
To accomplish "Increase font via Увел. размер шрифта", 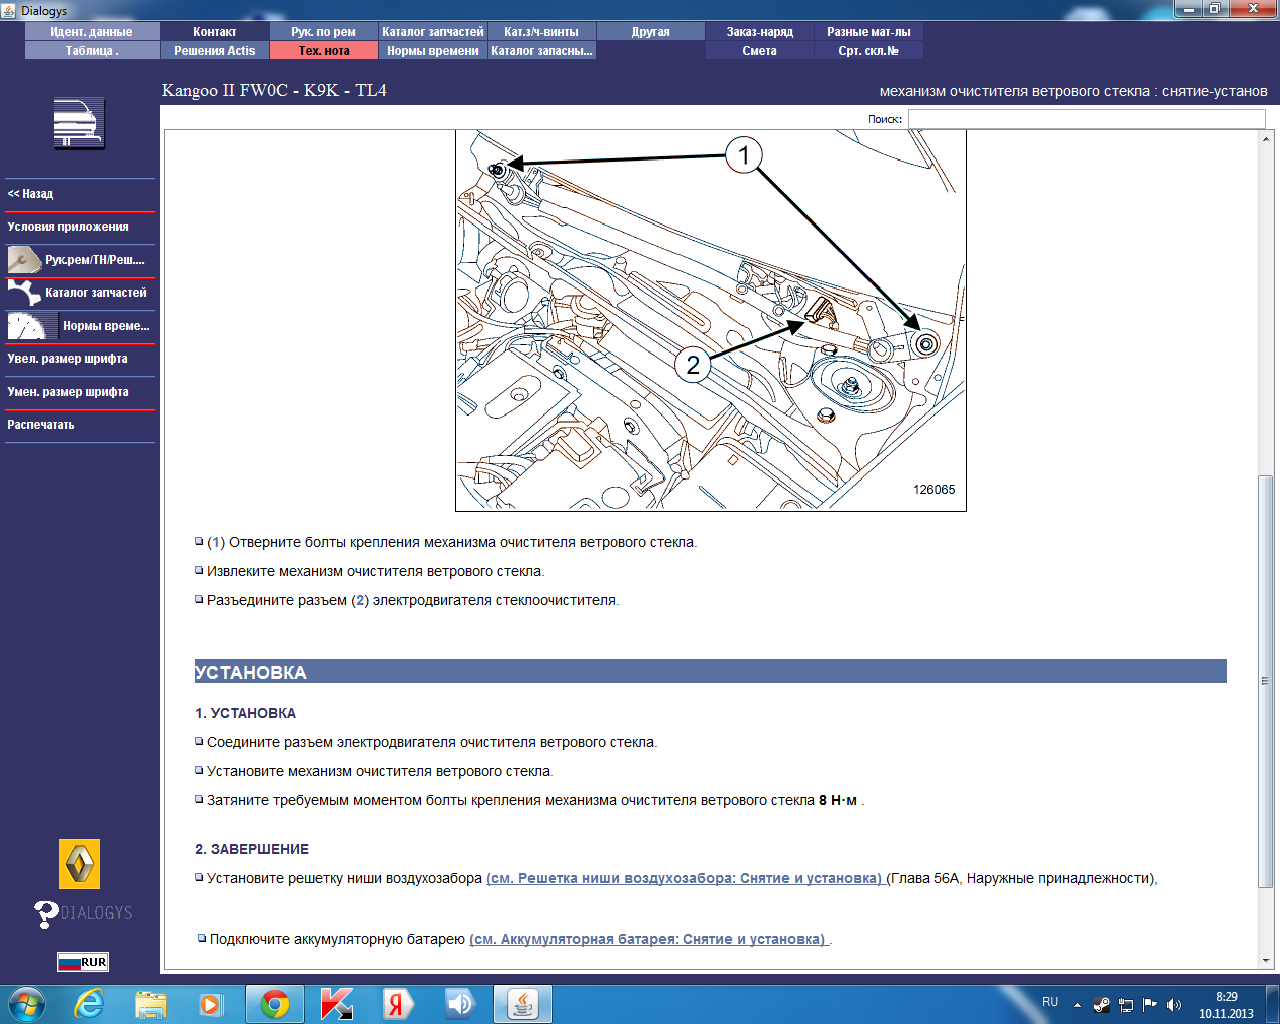I will click(x=80, y=359).
